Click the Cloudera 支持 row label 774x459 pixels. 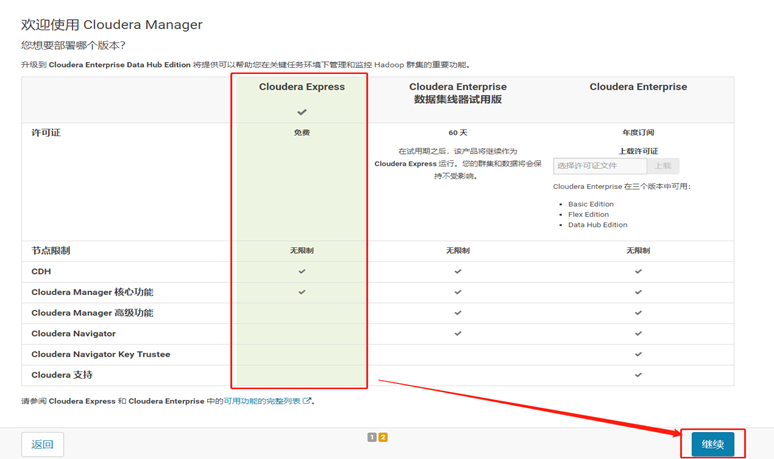(62, 375)
